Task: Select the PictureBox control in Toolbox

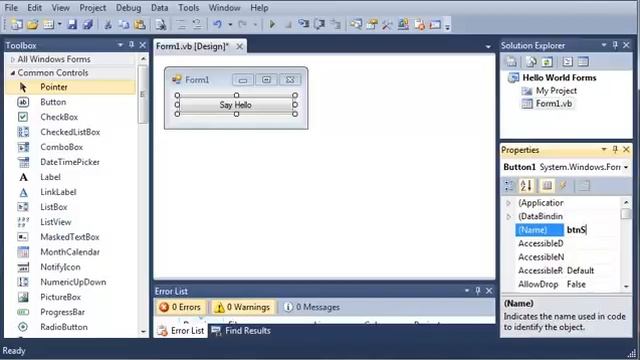Action: [60, 297]
